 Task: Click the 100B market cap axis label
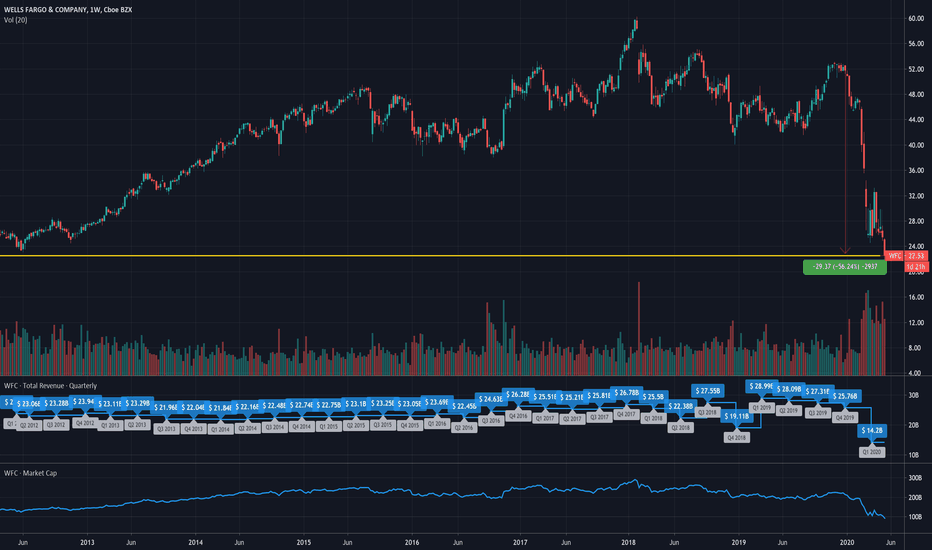tap(915, 517)
